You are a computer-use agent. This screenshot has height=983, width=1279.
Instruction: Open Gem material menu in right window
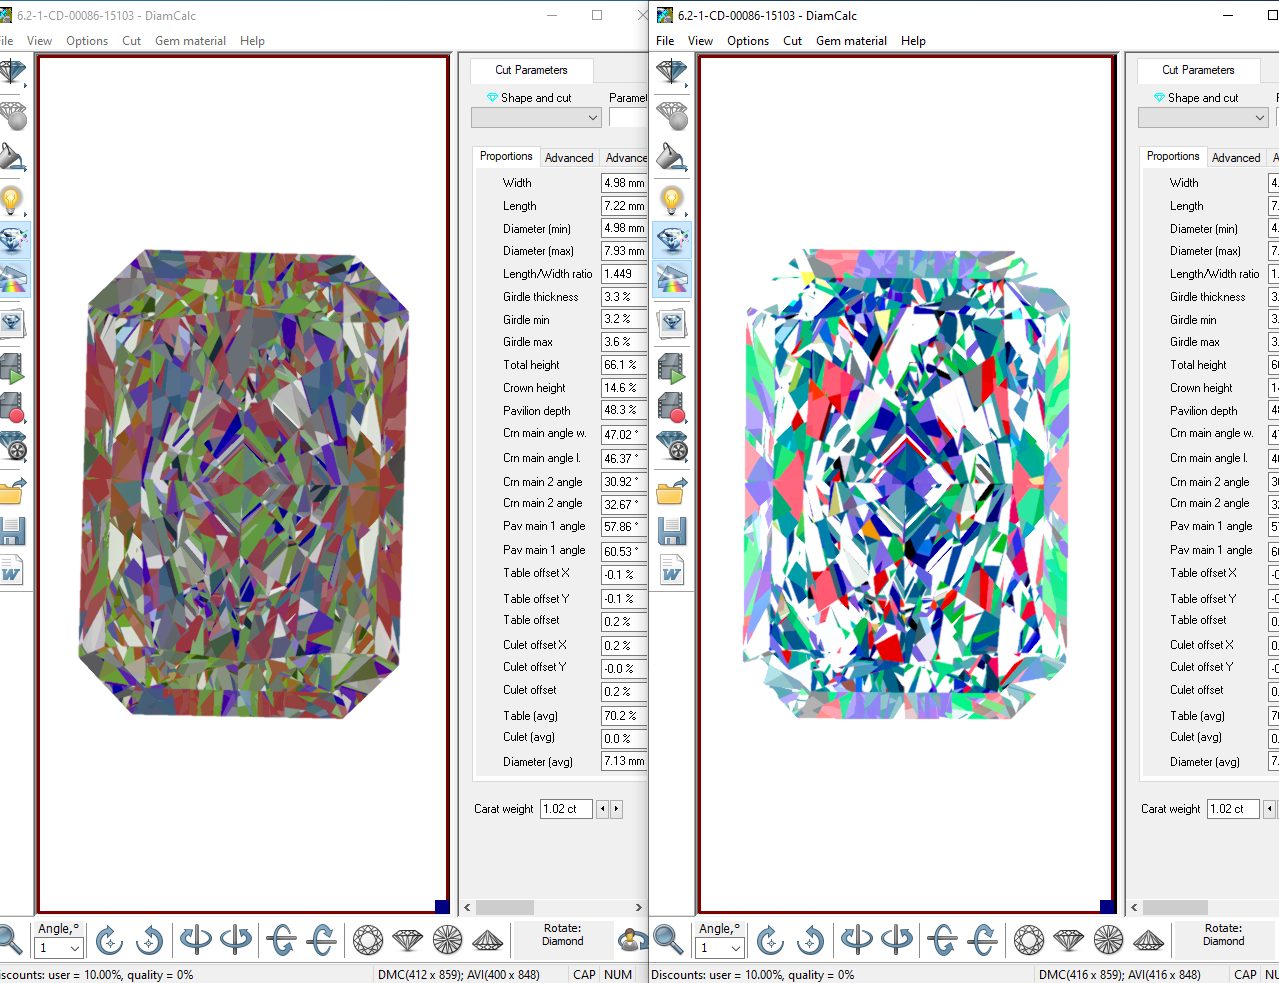[x=851, y=41]
